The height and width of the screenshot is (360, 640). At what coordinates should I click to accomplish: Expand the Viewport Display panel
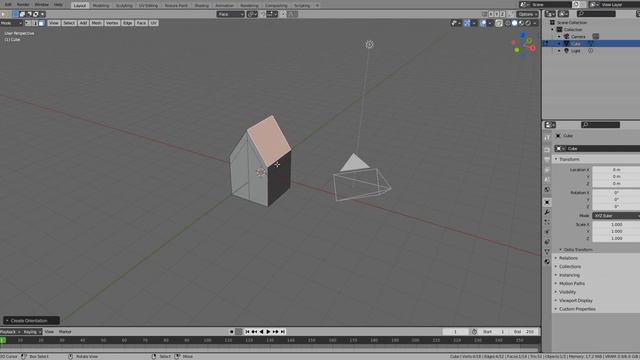click(576, 300)
